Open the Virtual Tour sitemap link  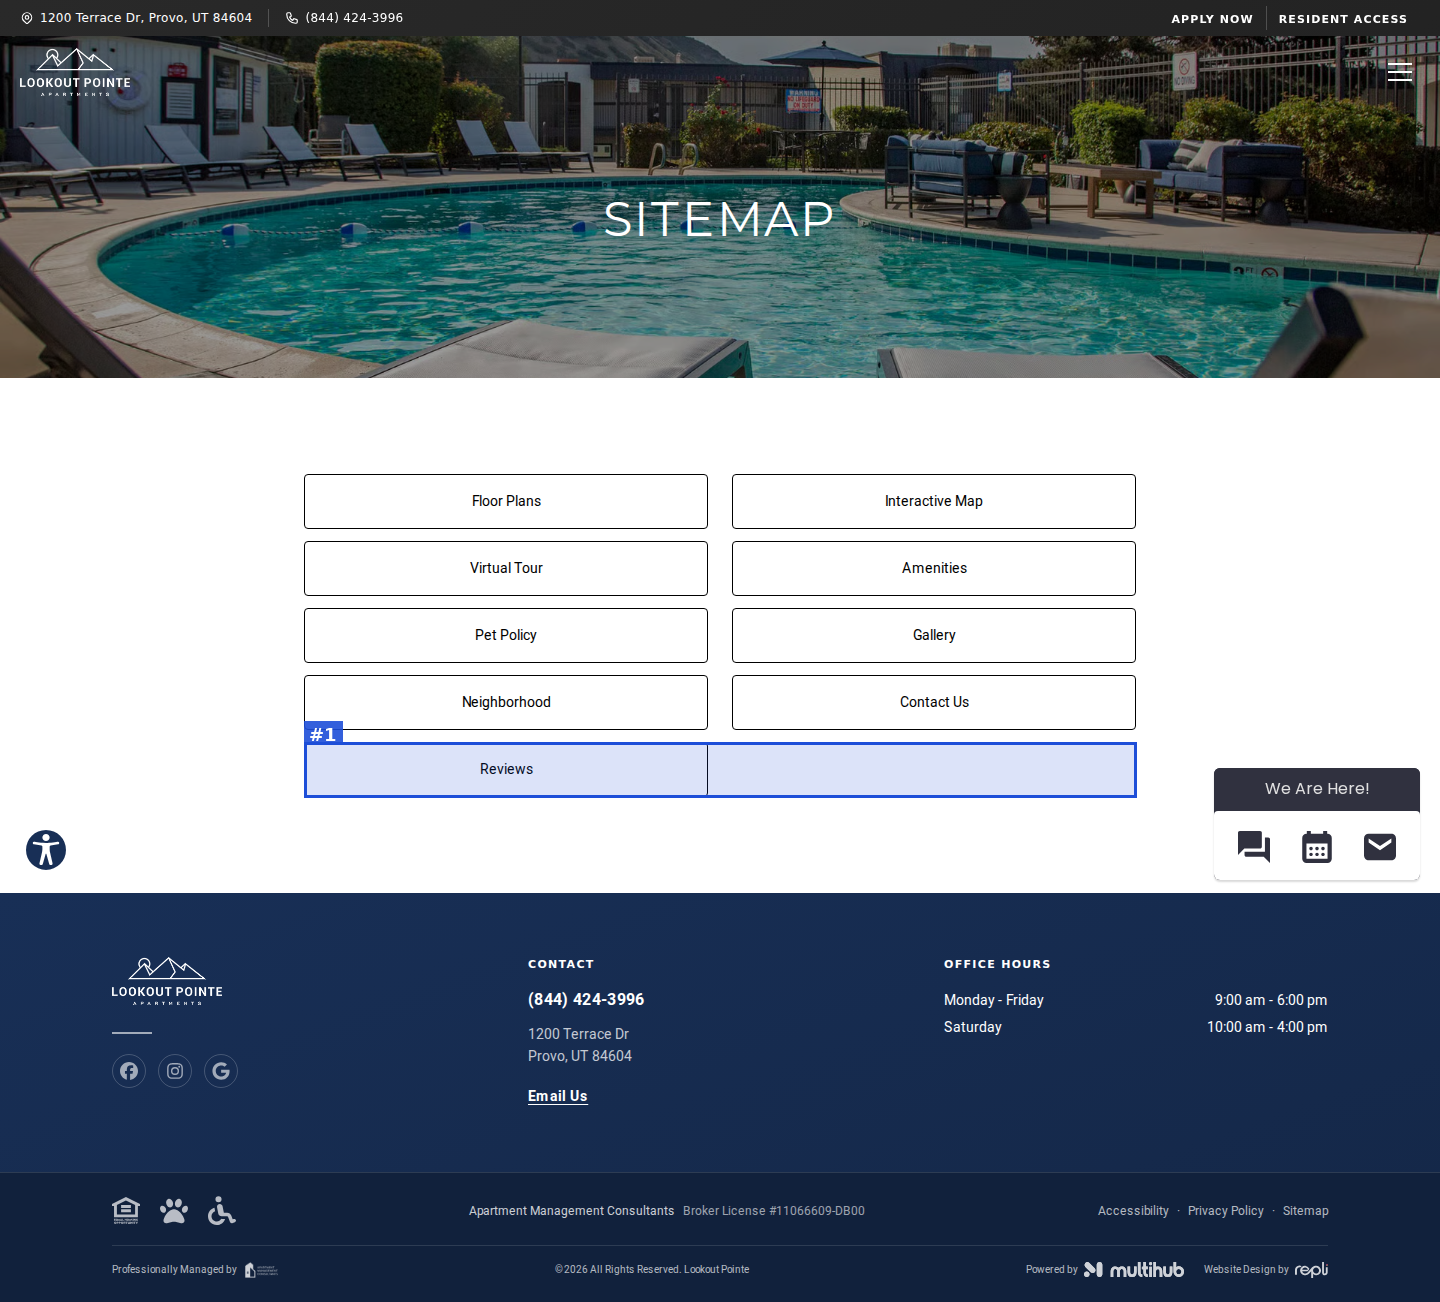506,568
